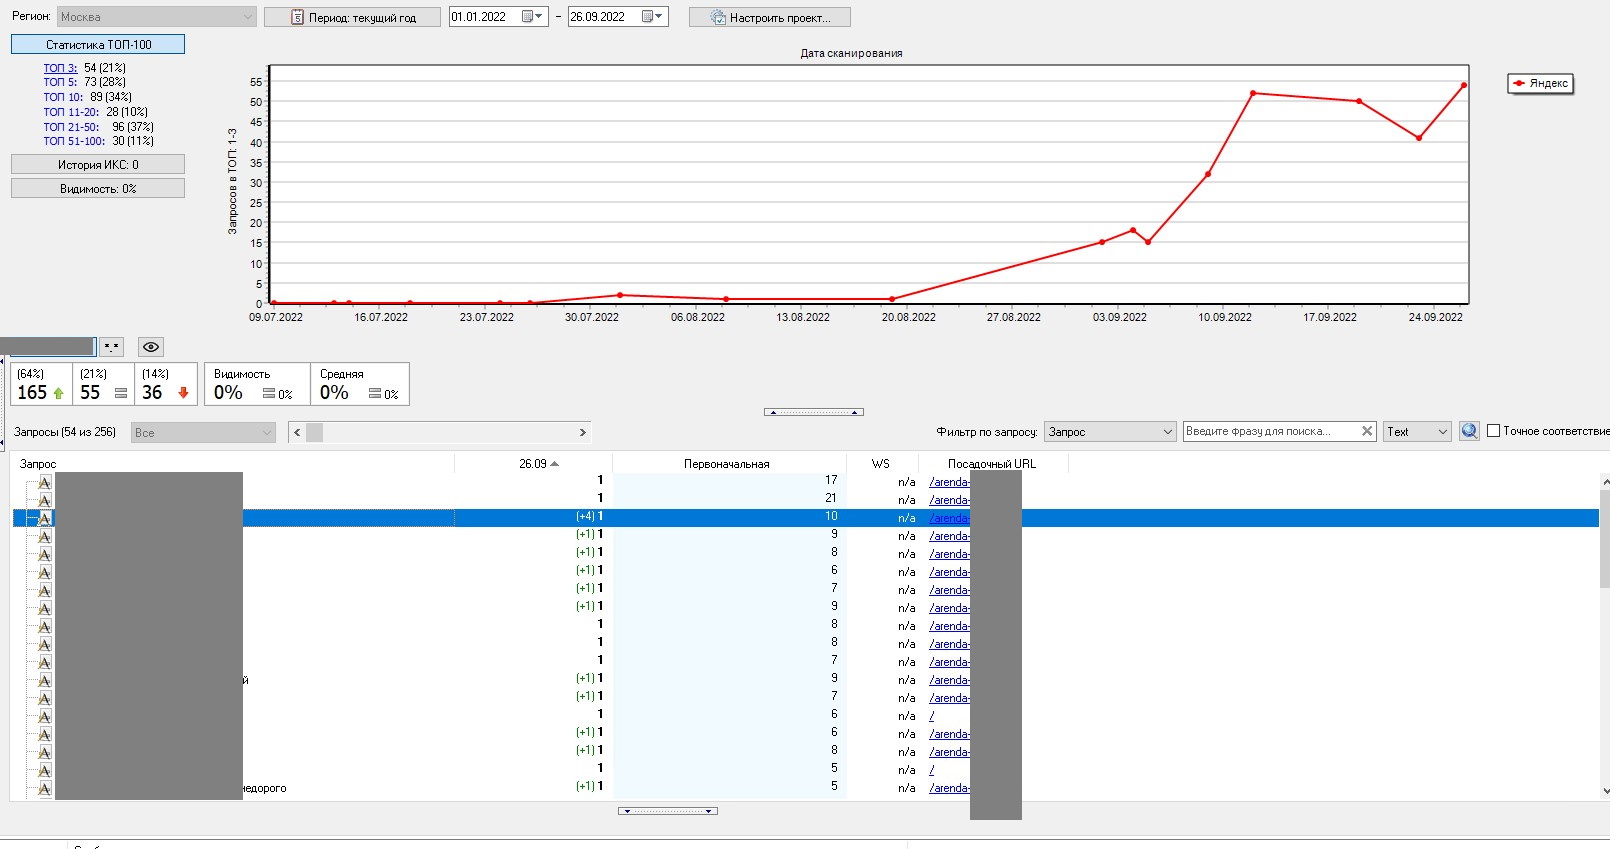Open the Запросы filter dropdown showing Все

coord(203,432)
